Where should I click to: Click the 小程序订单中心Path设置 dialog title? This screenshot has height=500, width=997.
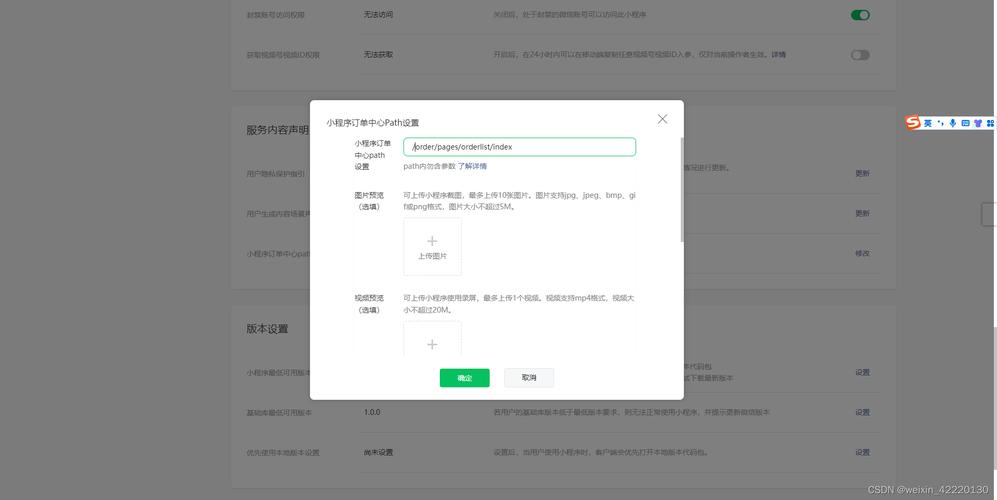(x=373, y=123)
